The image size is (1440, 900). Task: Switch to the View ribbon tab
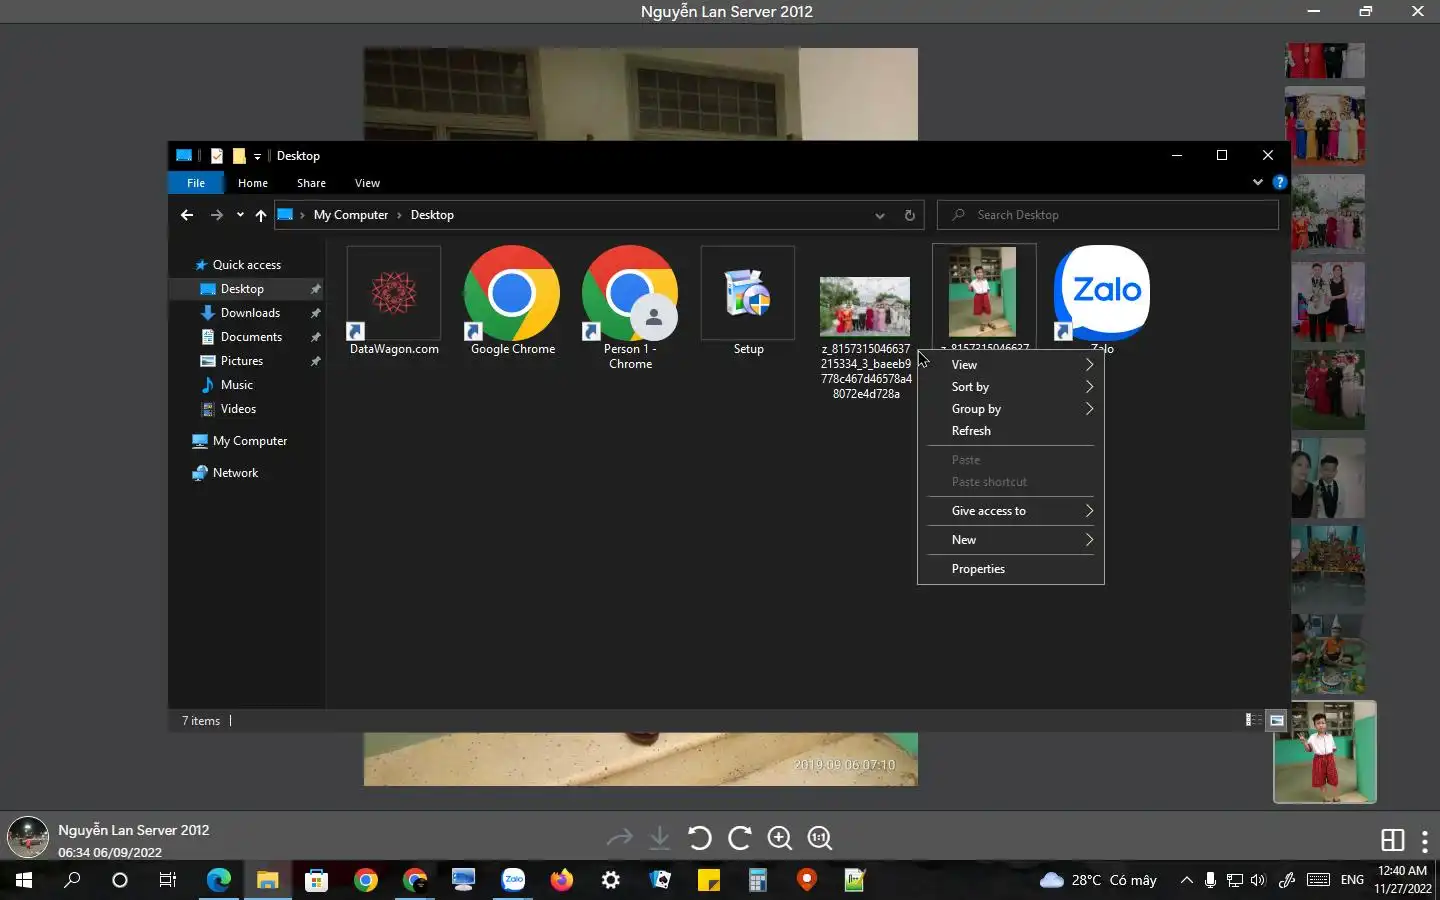[367, 183]
